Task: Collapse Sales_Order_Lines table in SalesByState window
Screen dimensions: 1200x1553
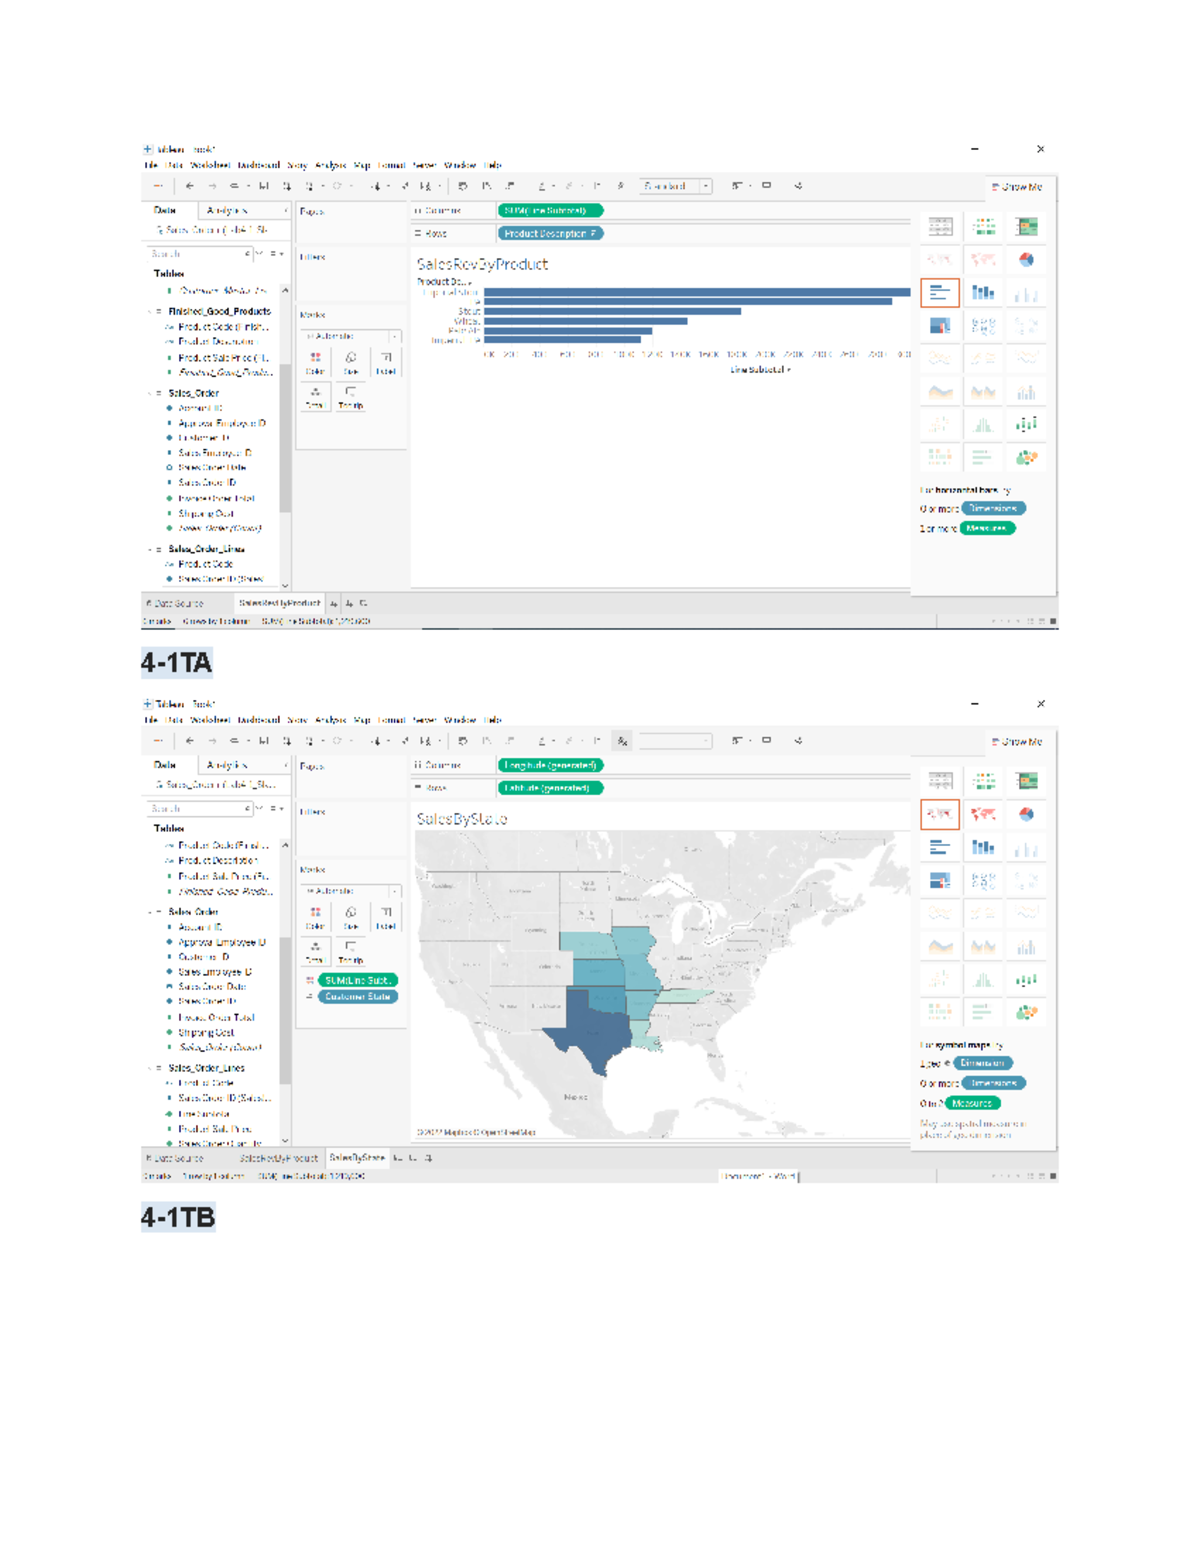Action: [150, 1069]
